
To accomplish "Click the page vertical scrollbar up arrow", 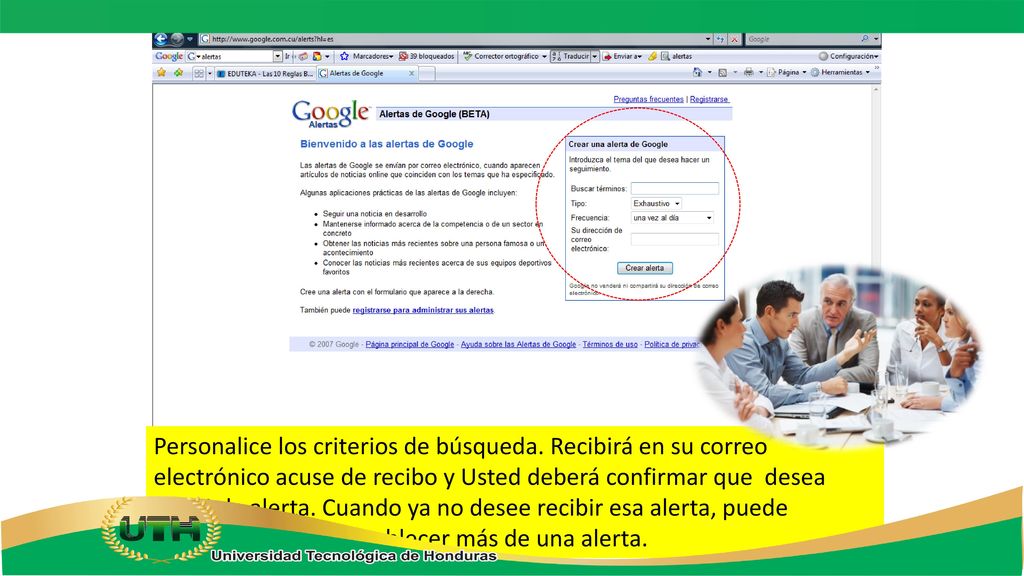I will 876,89.
